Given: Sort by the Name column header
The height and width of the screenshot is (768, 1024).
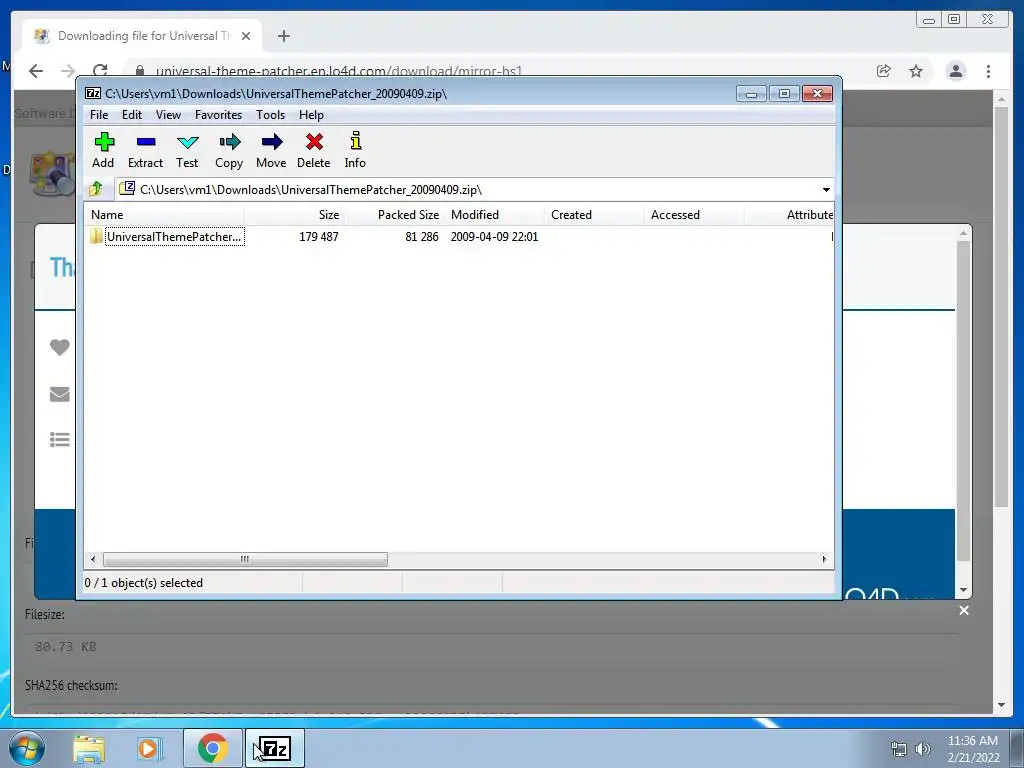Looking at the screenshot, I should click(165, 215).
